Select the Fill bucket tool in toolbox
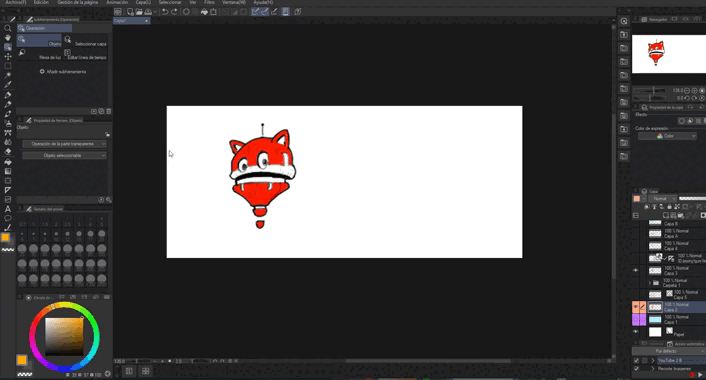The height and width of the screenshot is (380, 706). pyautogui.click(x=8, y=162)
